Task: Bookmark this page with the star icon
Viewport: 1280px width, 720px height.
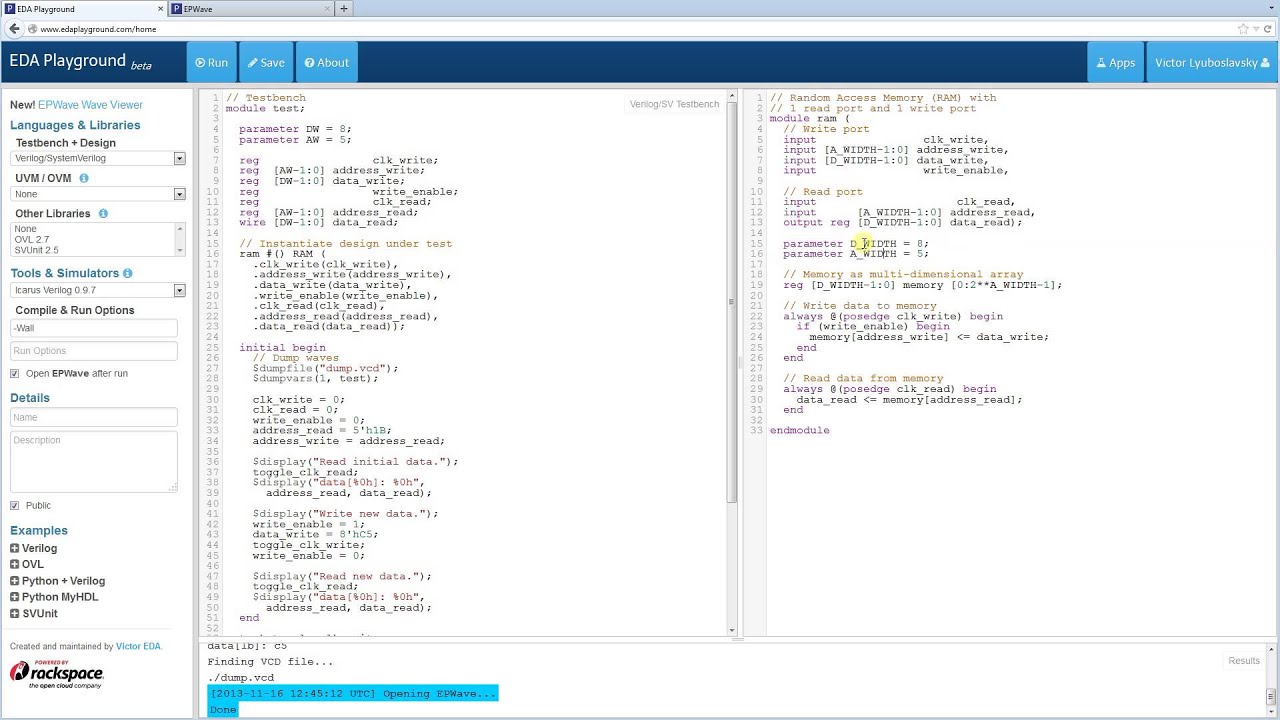Action: tap(1243, 29)
